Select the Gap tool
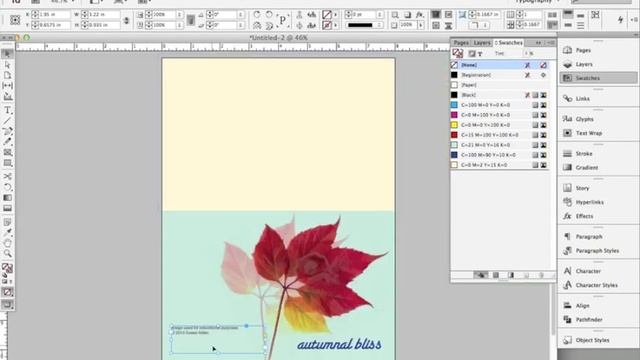The height and width of the screenshot is (360, 640). tap(7, 86)
